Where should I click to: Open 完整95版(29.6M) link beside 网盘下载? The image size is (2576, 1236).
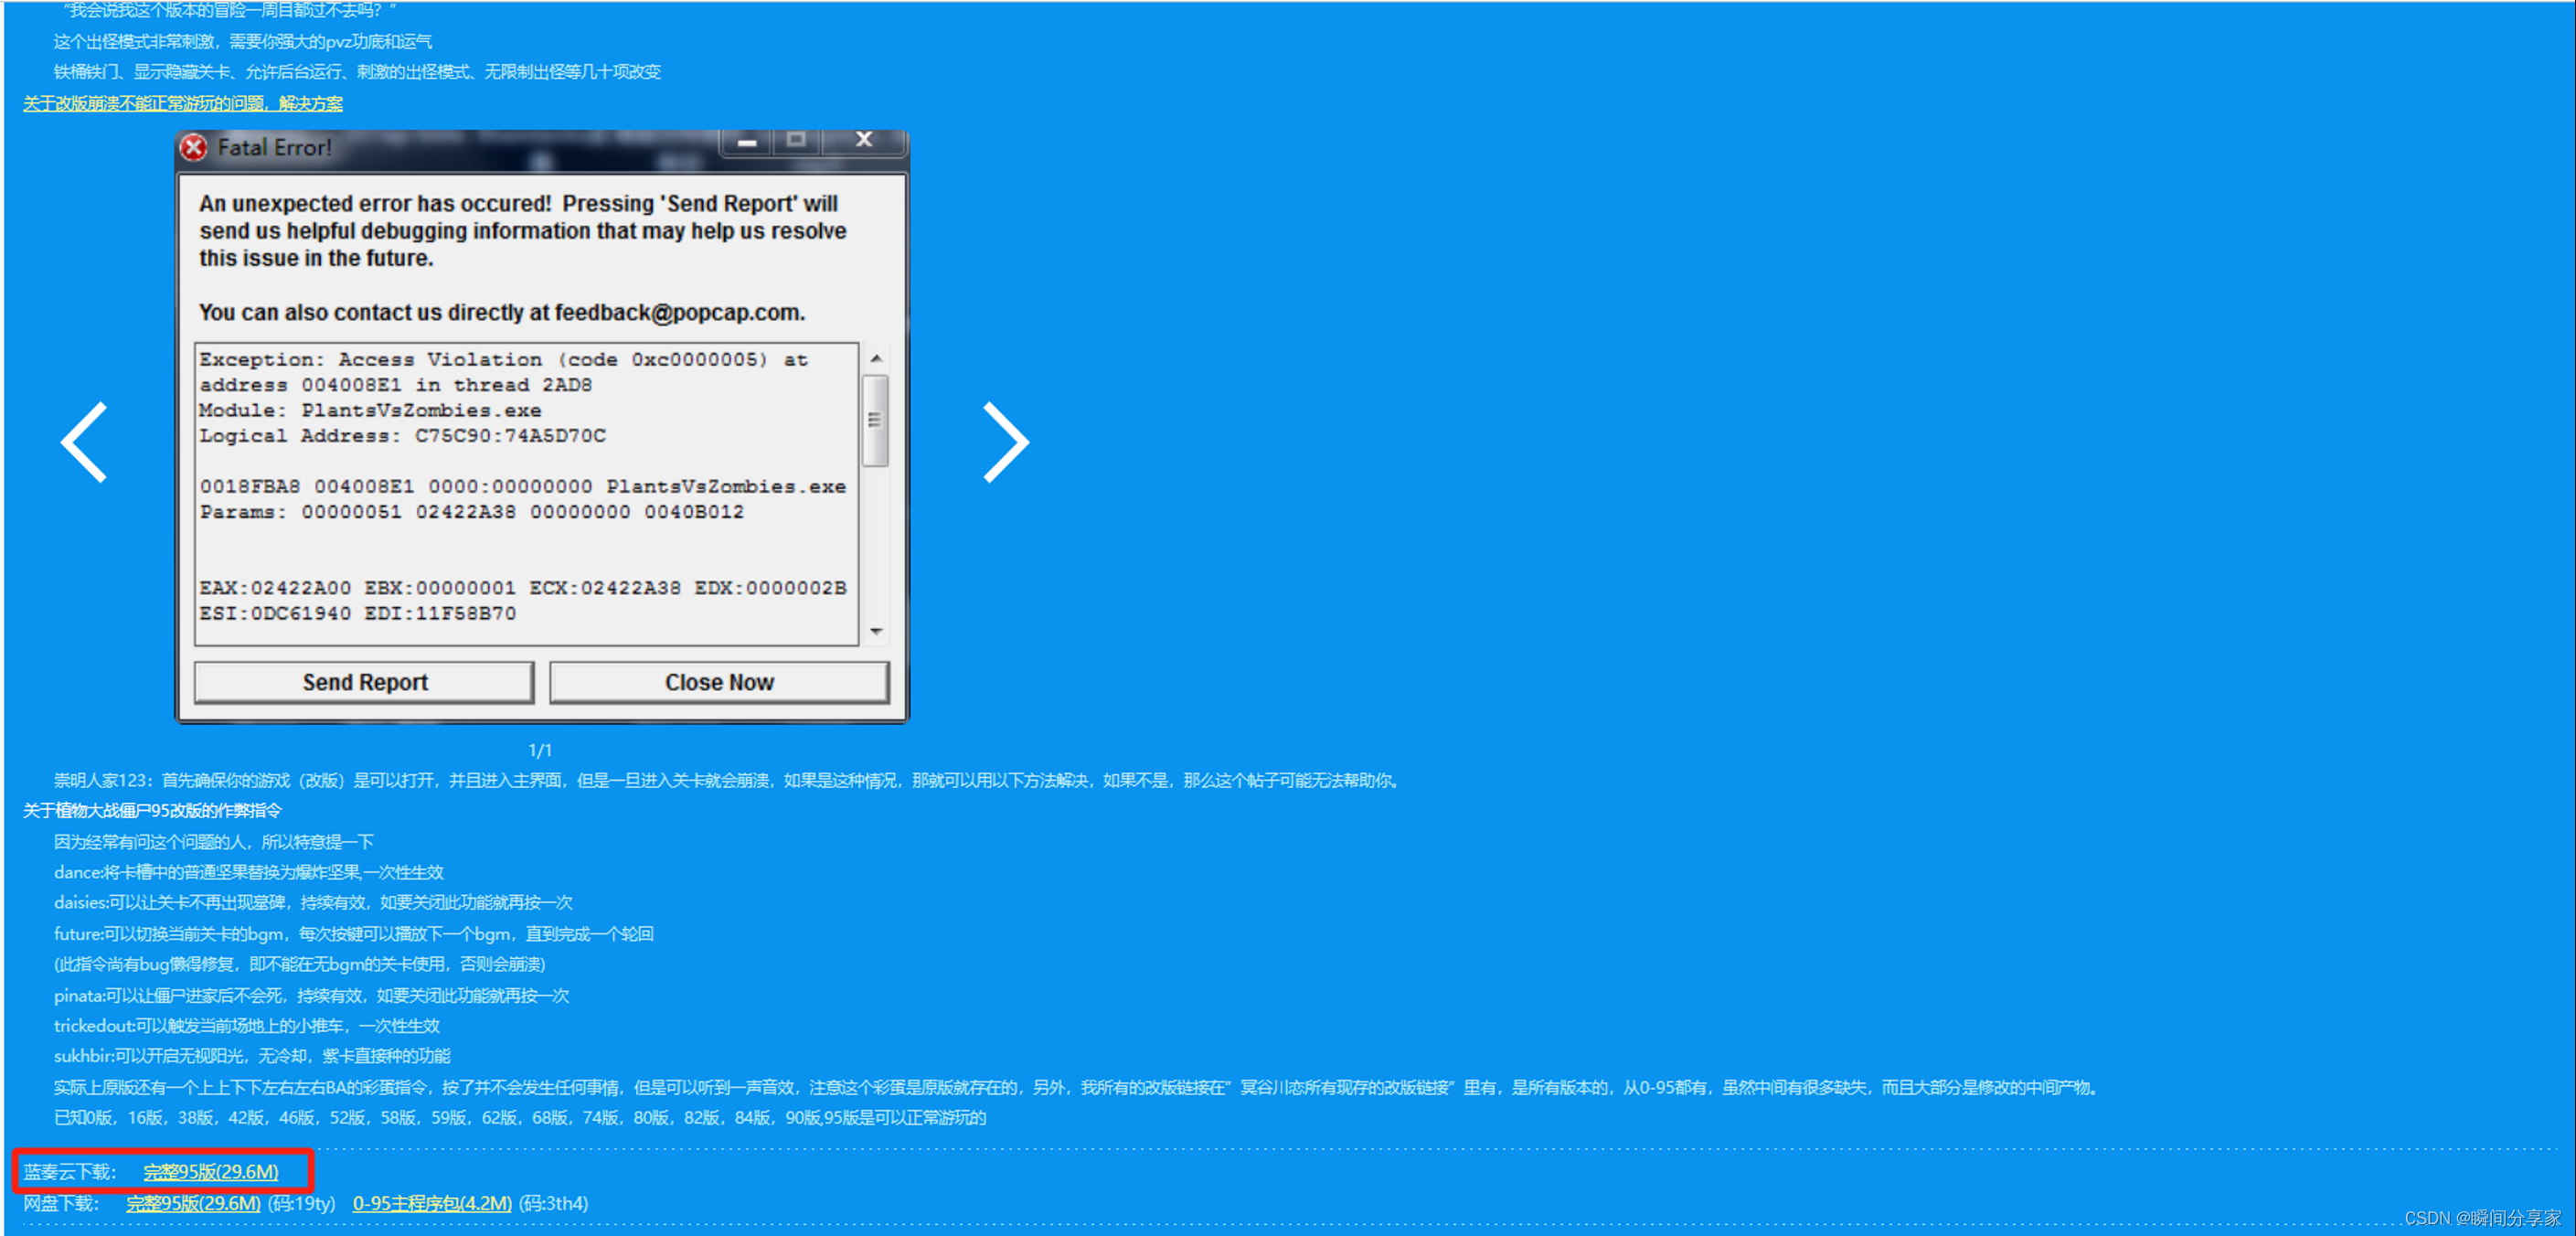pyautogui.click(x=193, y=1203)
